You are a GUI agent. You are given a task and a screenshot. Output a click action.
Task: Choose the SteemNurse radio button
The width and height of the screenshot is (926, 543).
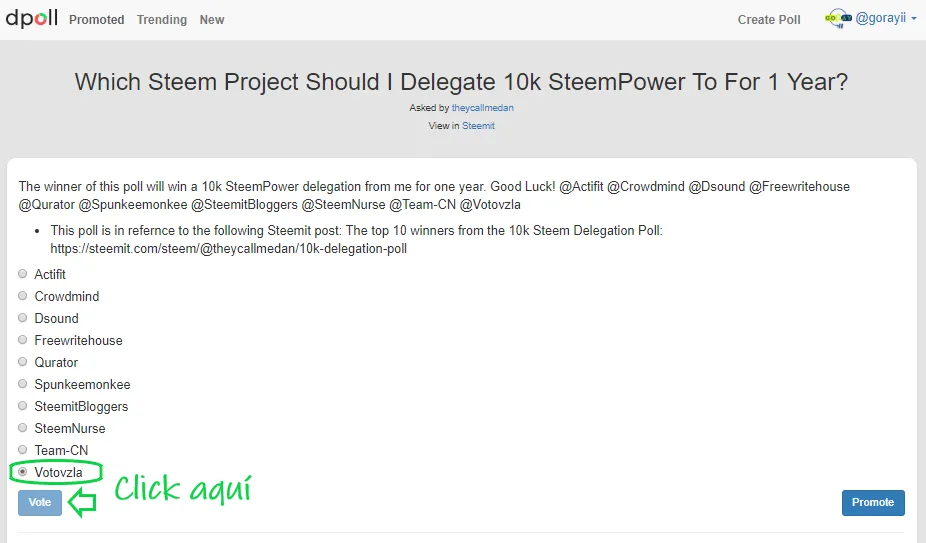click(x=22, y=428)
